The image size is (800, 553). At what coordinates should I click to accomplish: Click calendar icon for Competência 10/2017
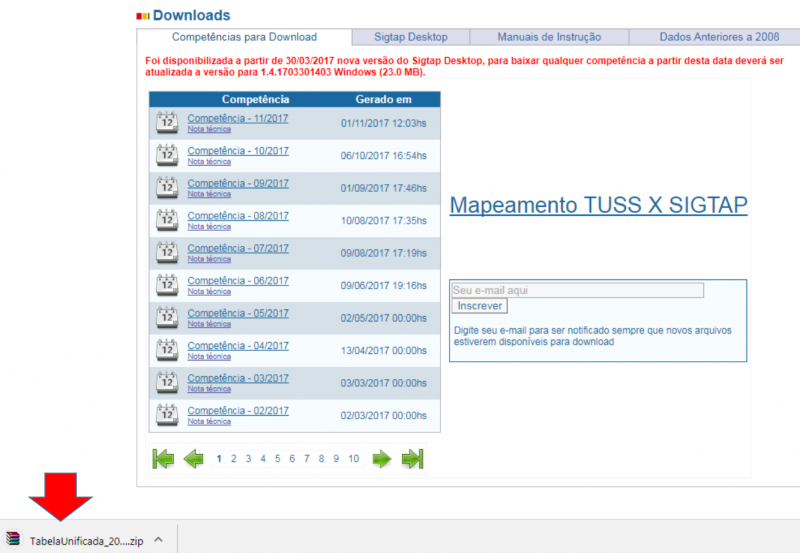coord(167,156)
